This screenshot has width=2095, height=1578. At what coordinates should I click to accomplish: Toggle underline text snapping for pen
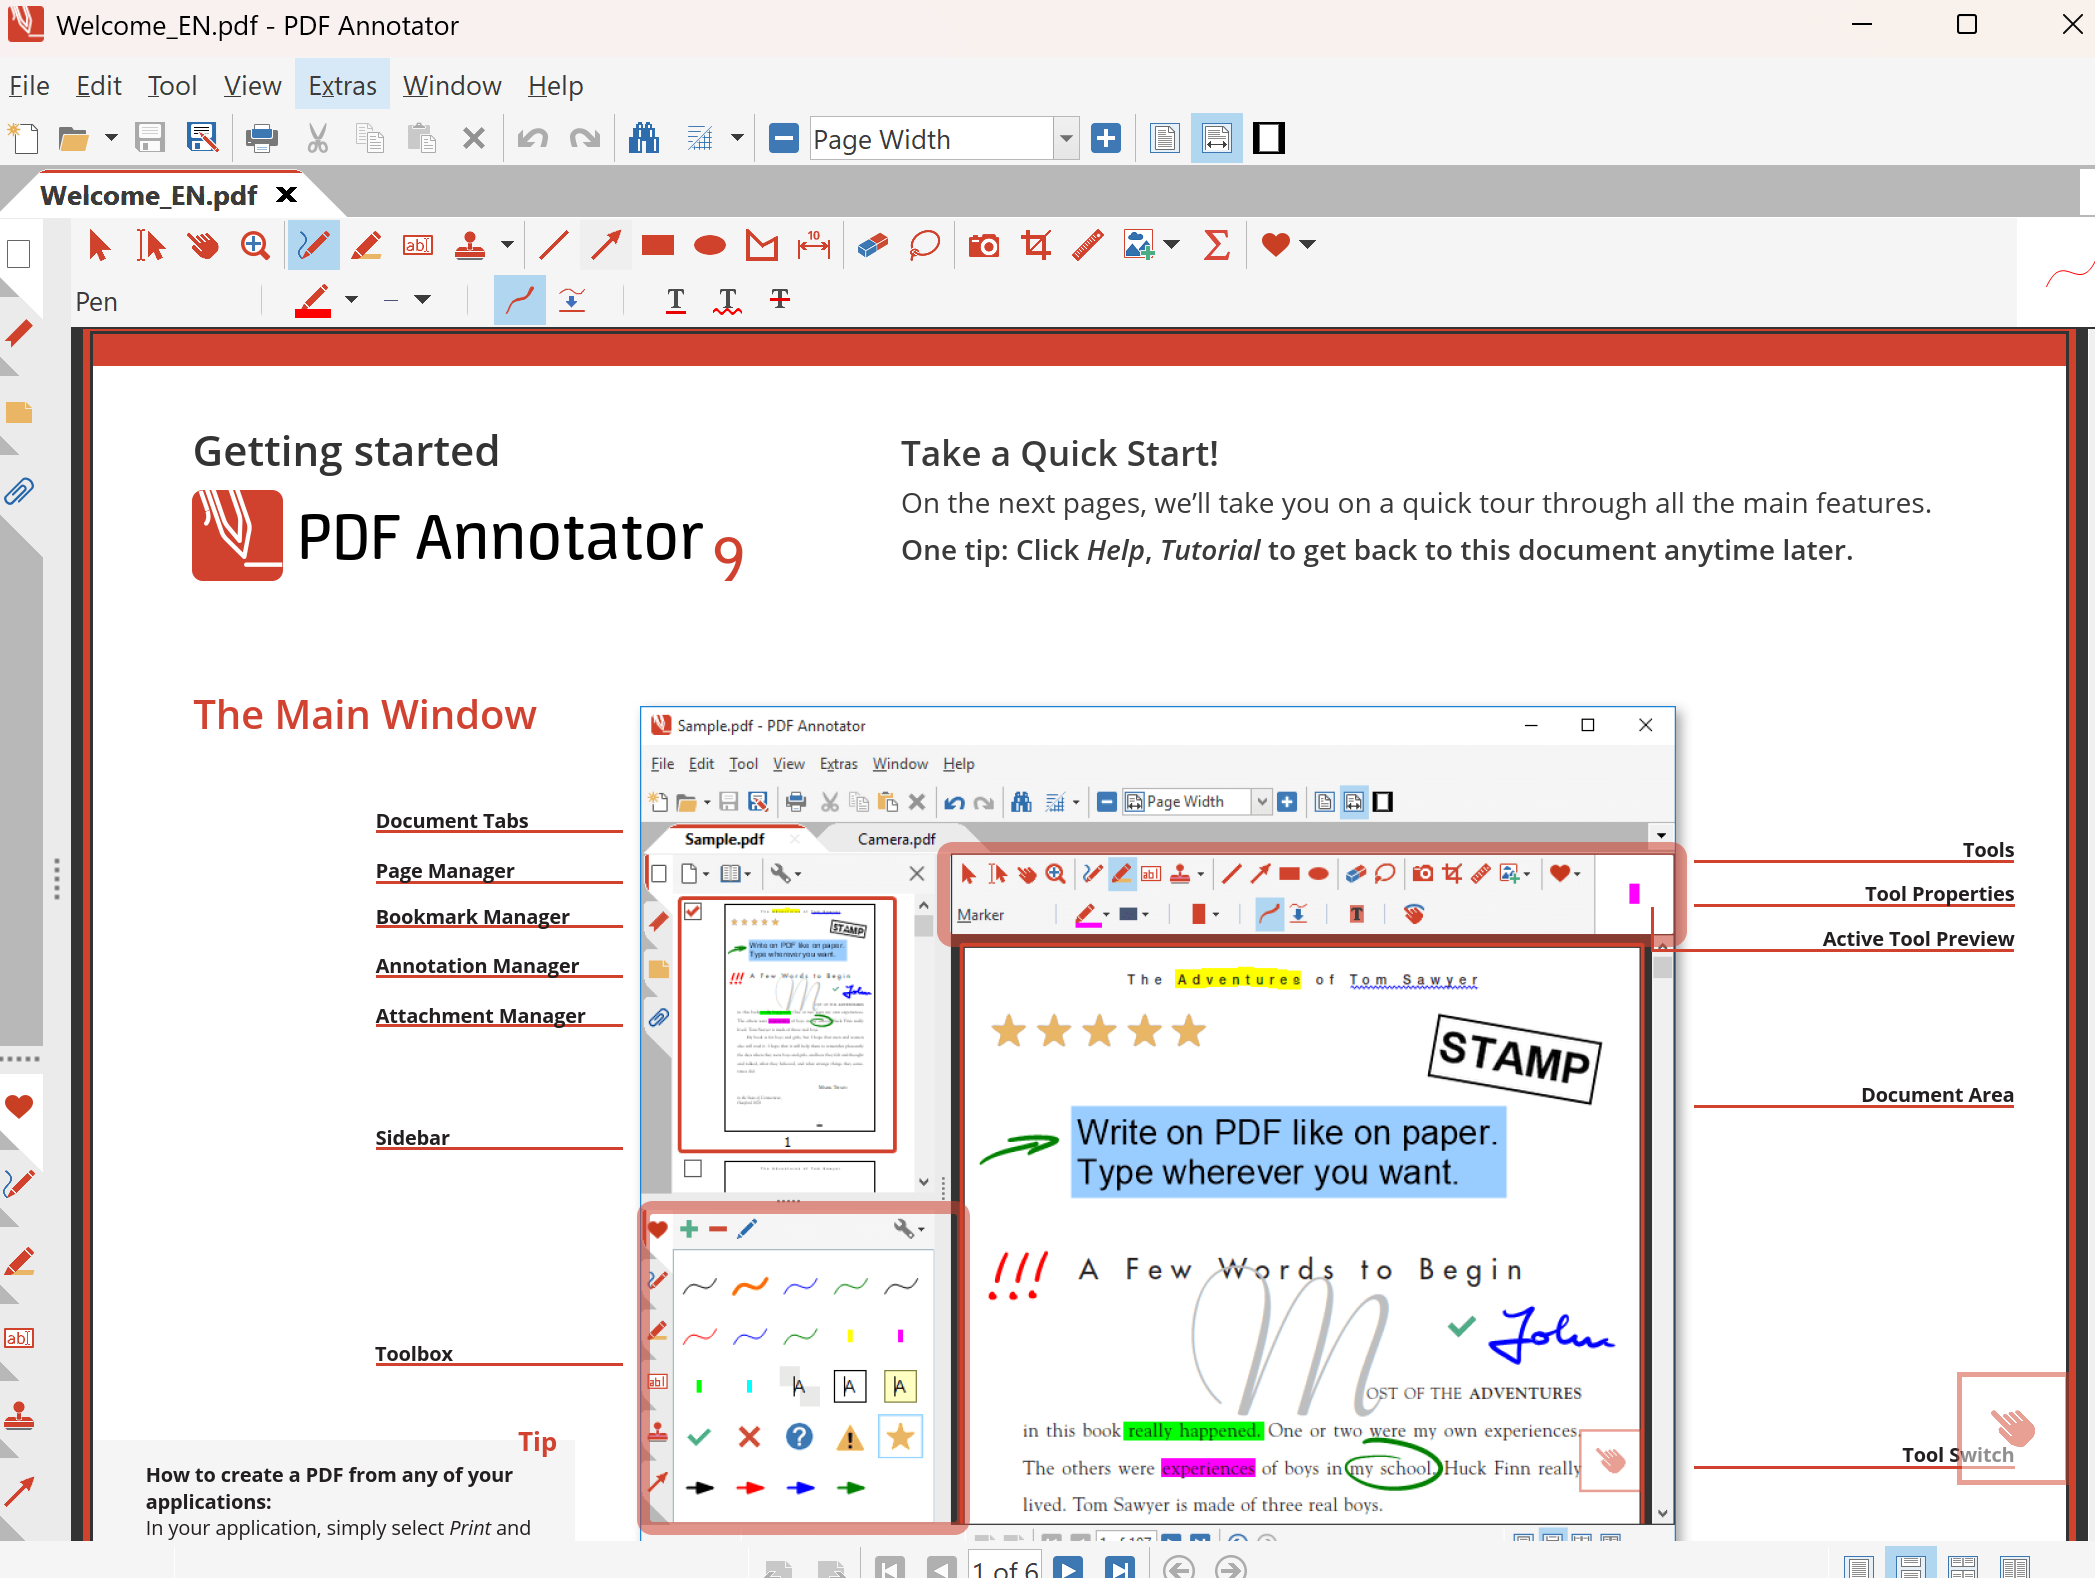click(676, 300)
